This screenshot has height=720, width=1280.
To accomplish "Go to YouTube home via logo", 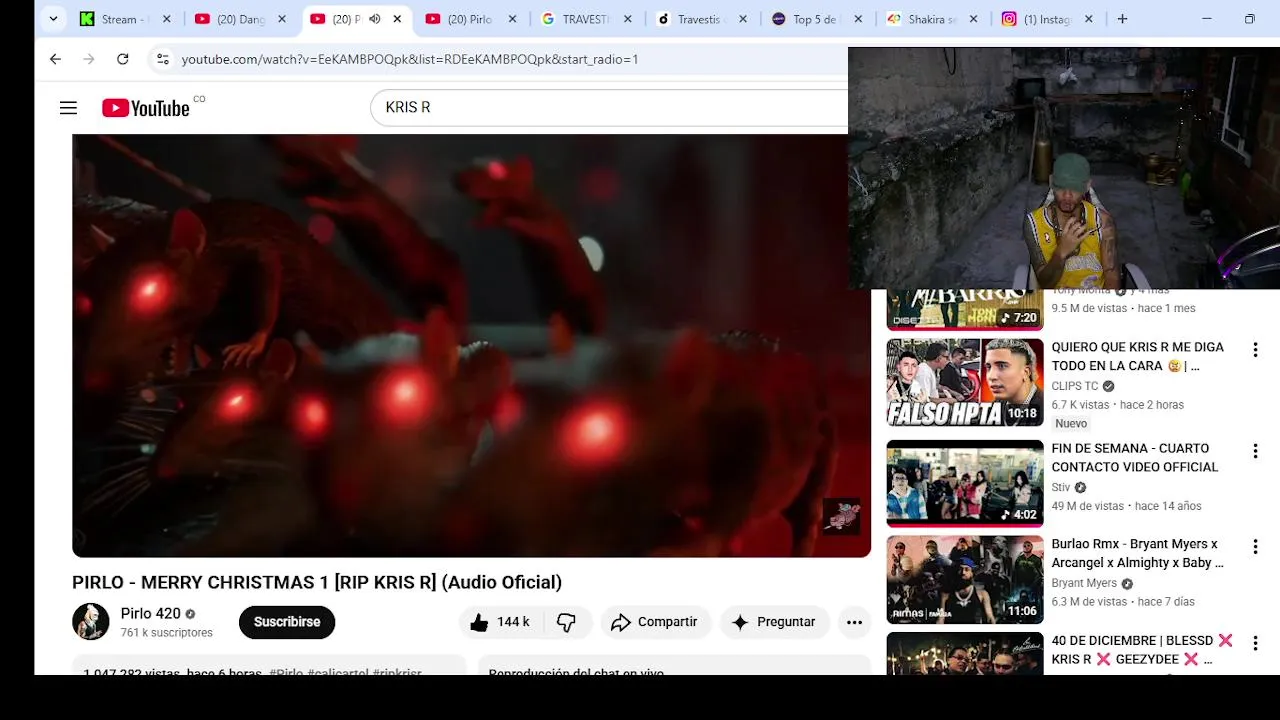I will pos(146,108).
